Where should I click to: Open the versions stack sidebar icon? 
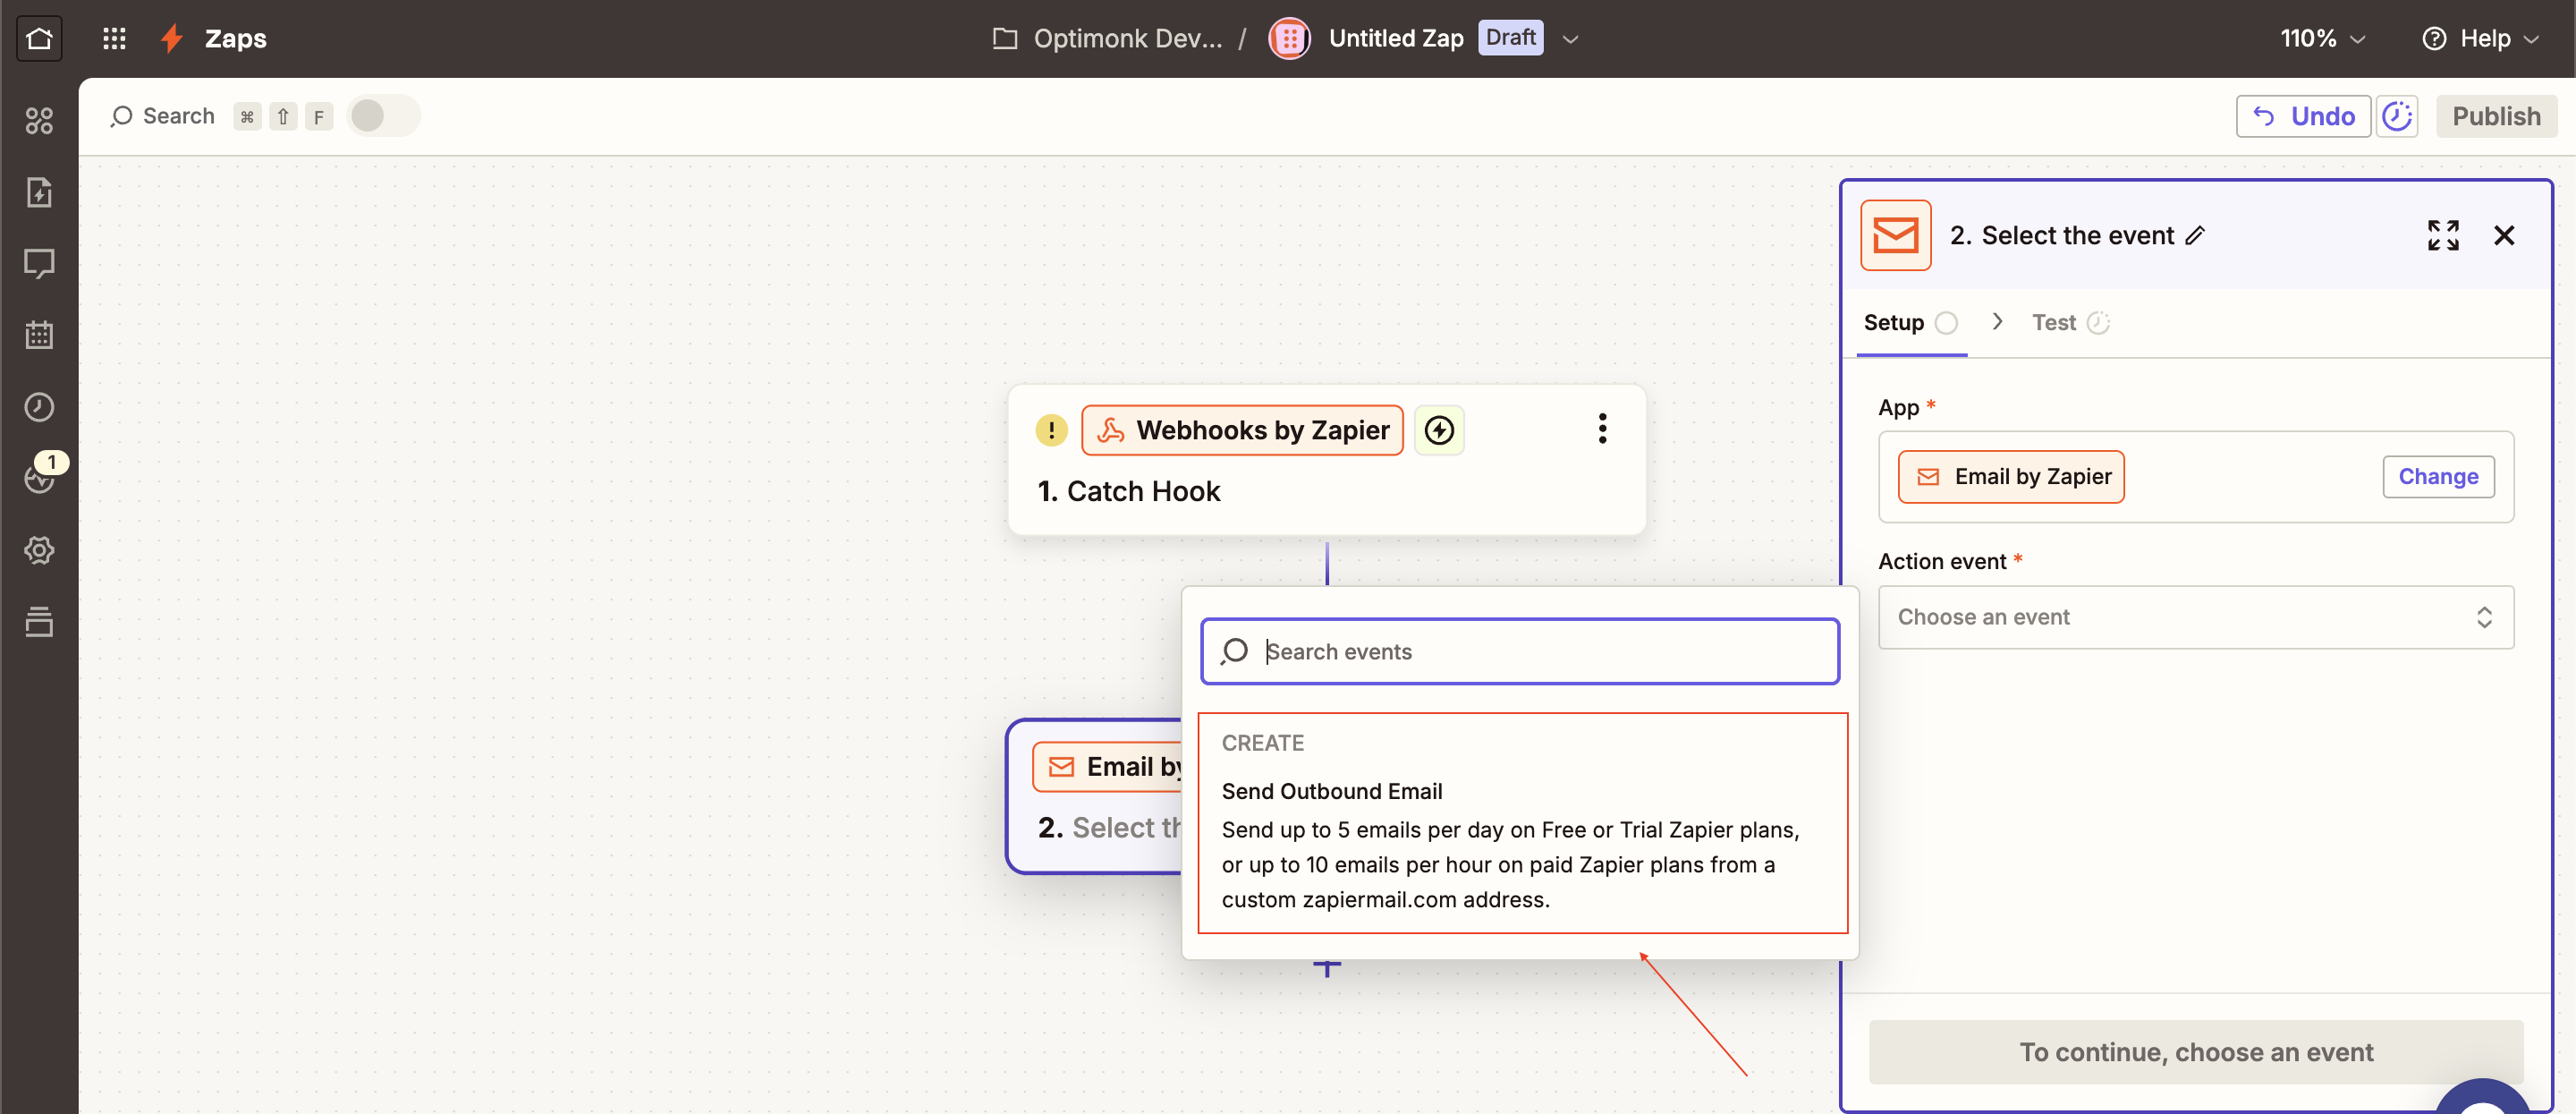39,621
